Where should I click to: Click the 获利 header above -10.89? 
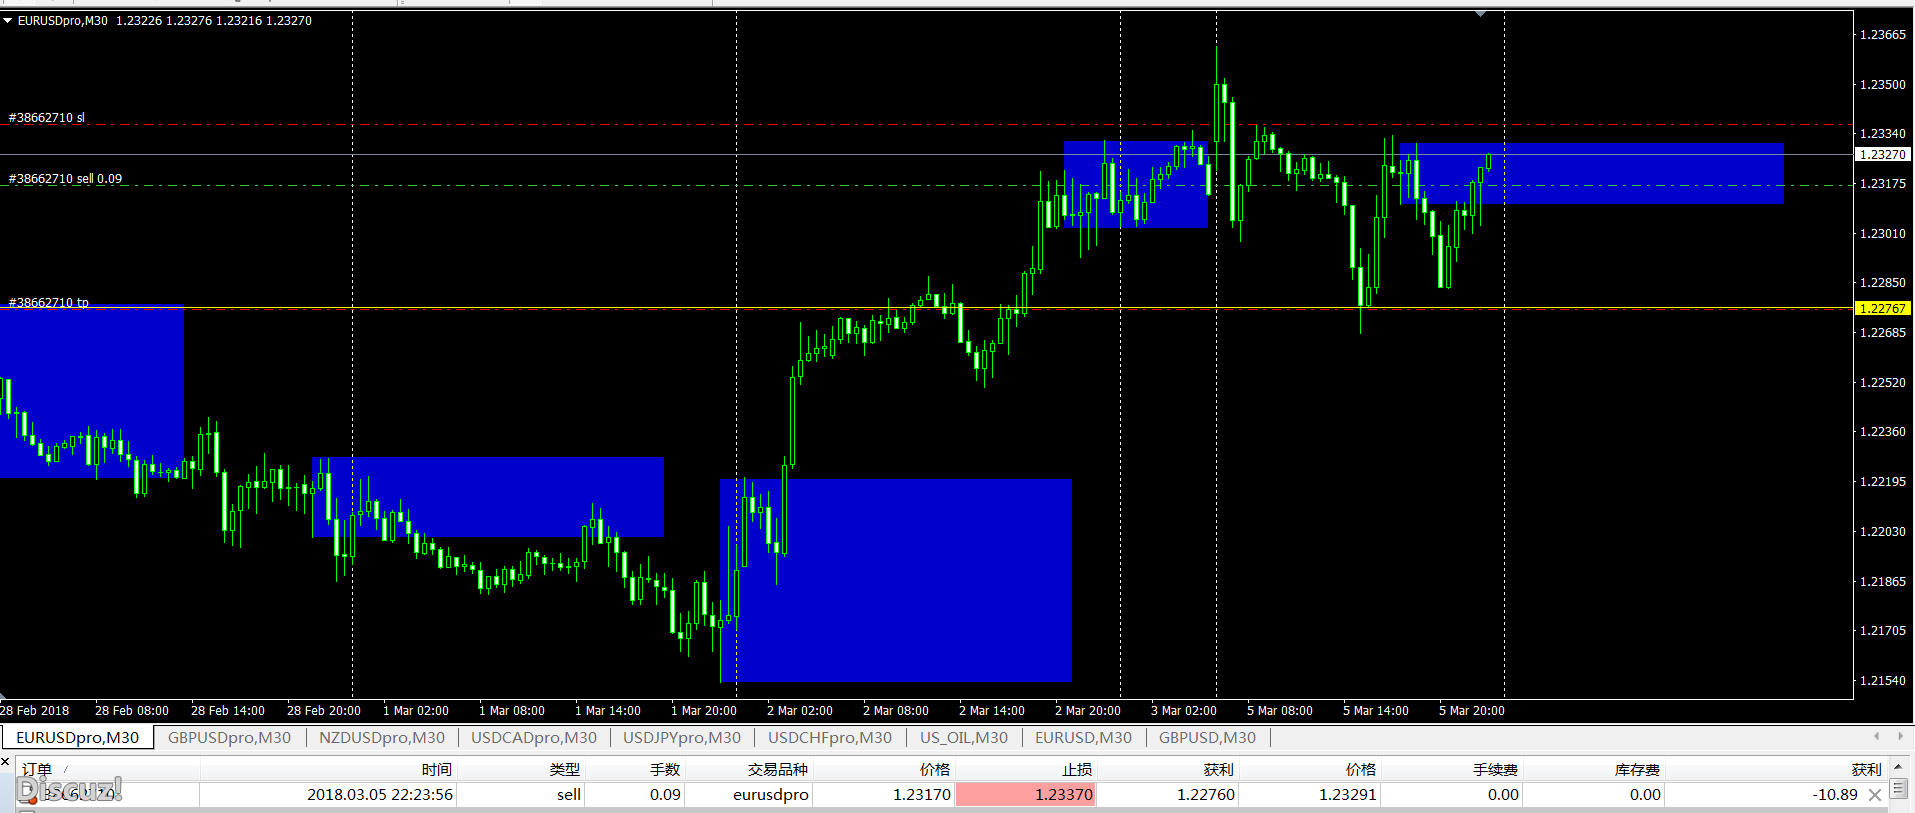click(1776, 769)
